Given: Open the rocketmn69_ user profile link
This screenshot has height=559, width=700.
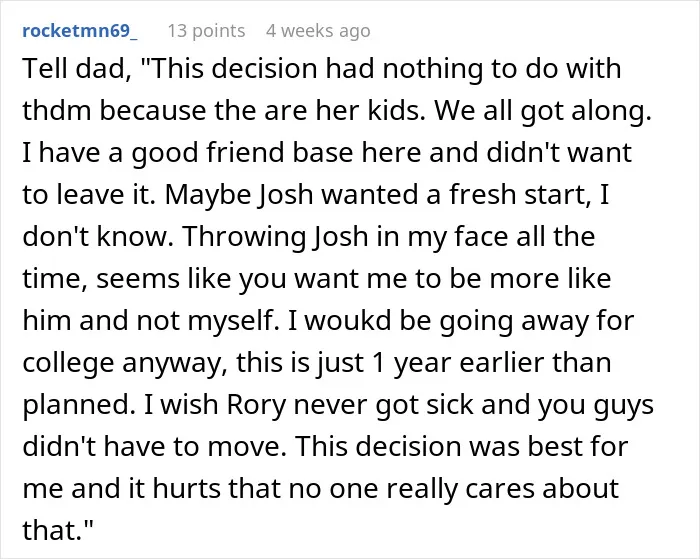Looking at the screenshot, I should [80, 31].
